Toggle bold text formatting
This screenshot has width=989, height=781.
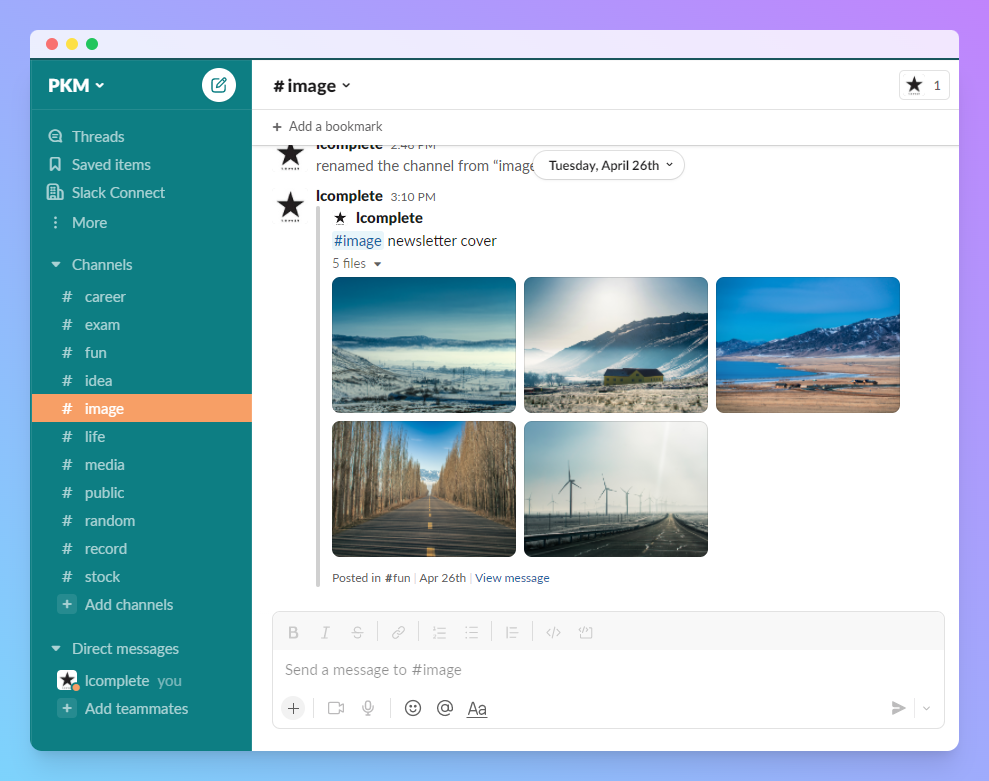click(293, 632)
